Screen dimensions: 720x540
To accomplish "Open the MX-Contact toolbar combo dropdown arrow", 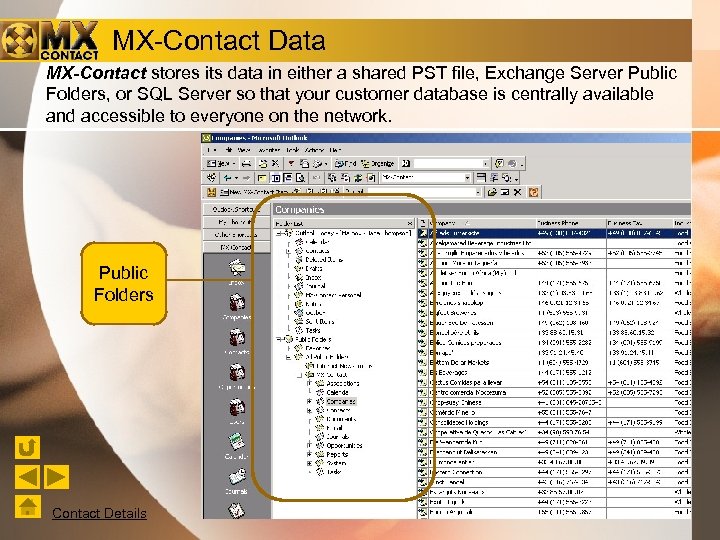I will pyautogui.click(x=478, y=192).
